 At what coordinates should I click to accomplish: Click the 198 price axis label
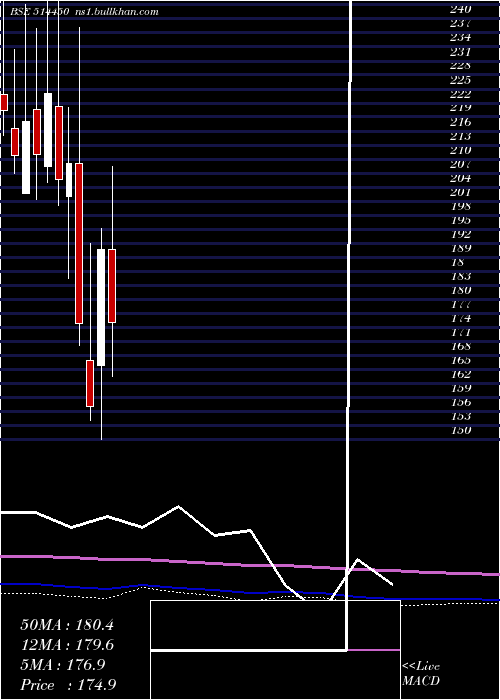pos(460,206)
